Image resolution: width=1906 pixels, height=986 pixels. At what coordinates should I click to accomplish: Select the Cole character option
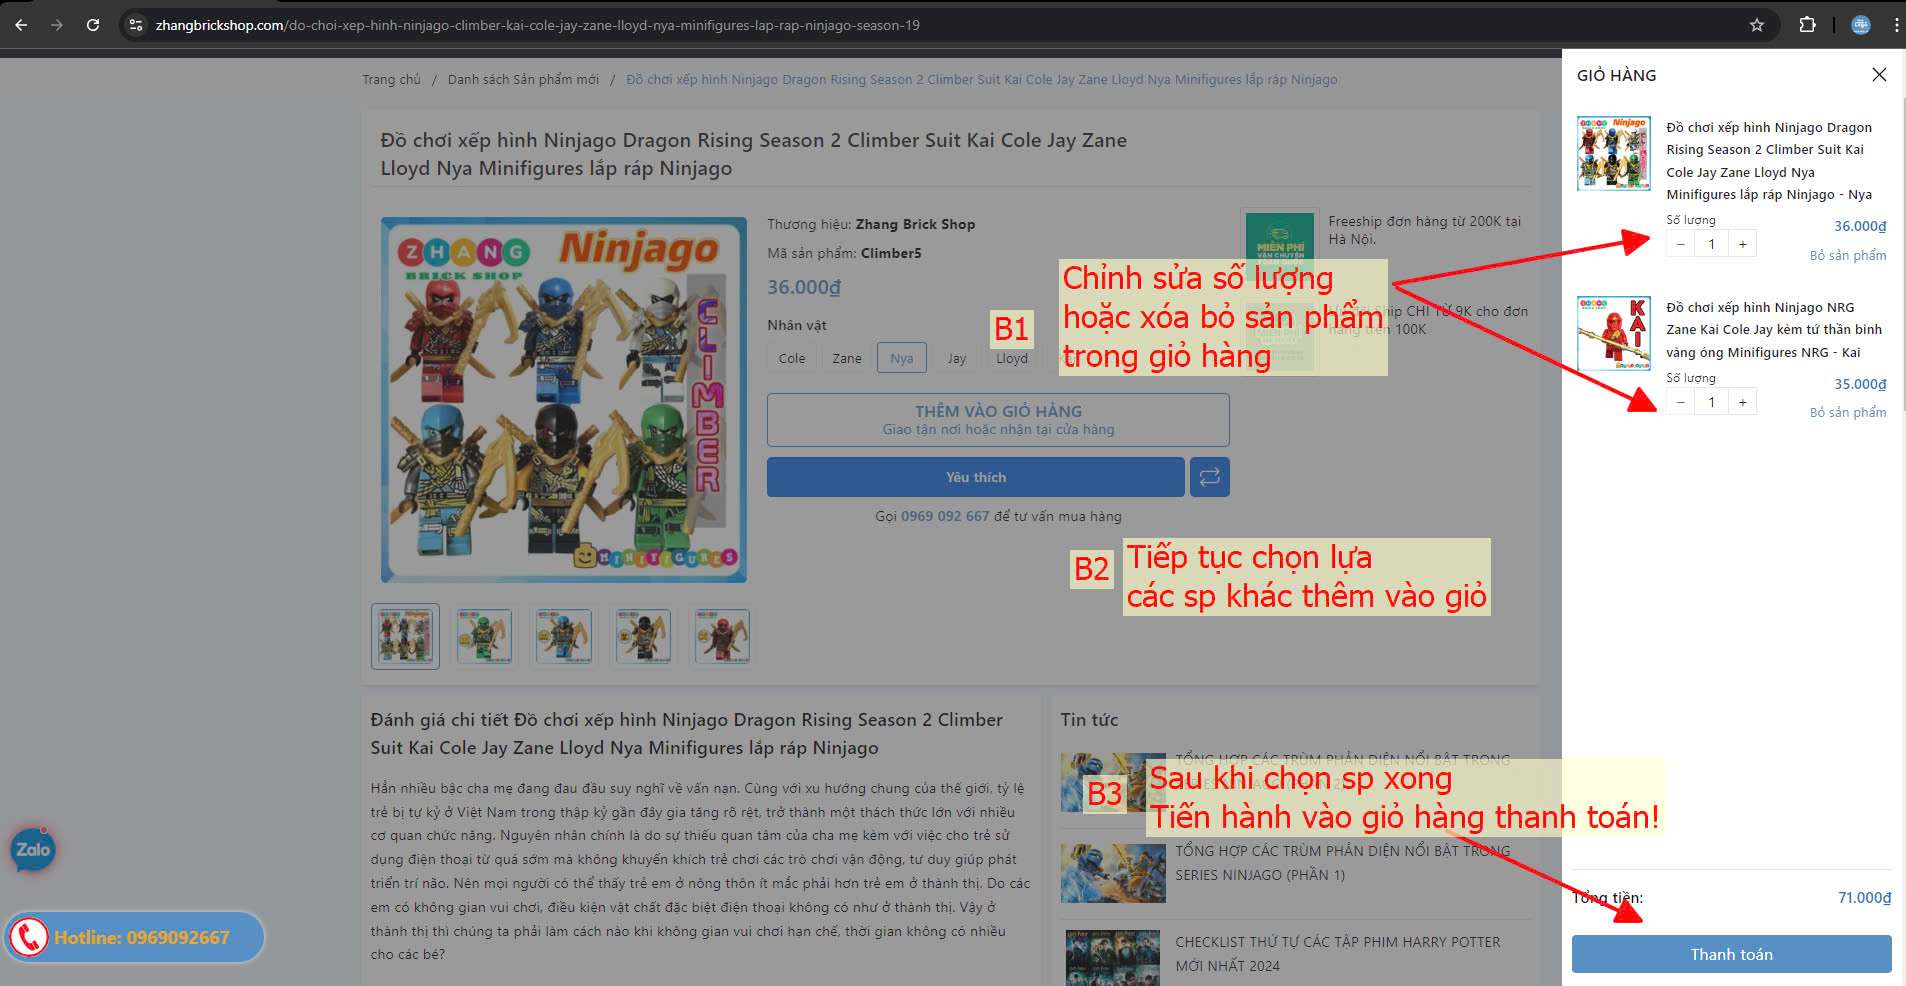click(792, 358)
